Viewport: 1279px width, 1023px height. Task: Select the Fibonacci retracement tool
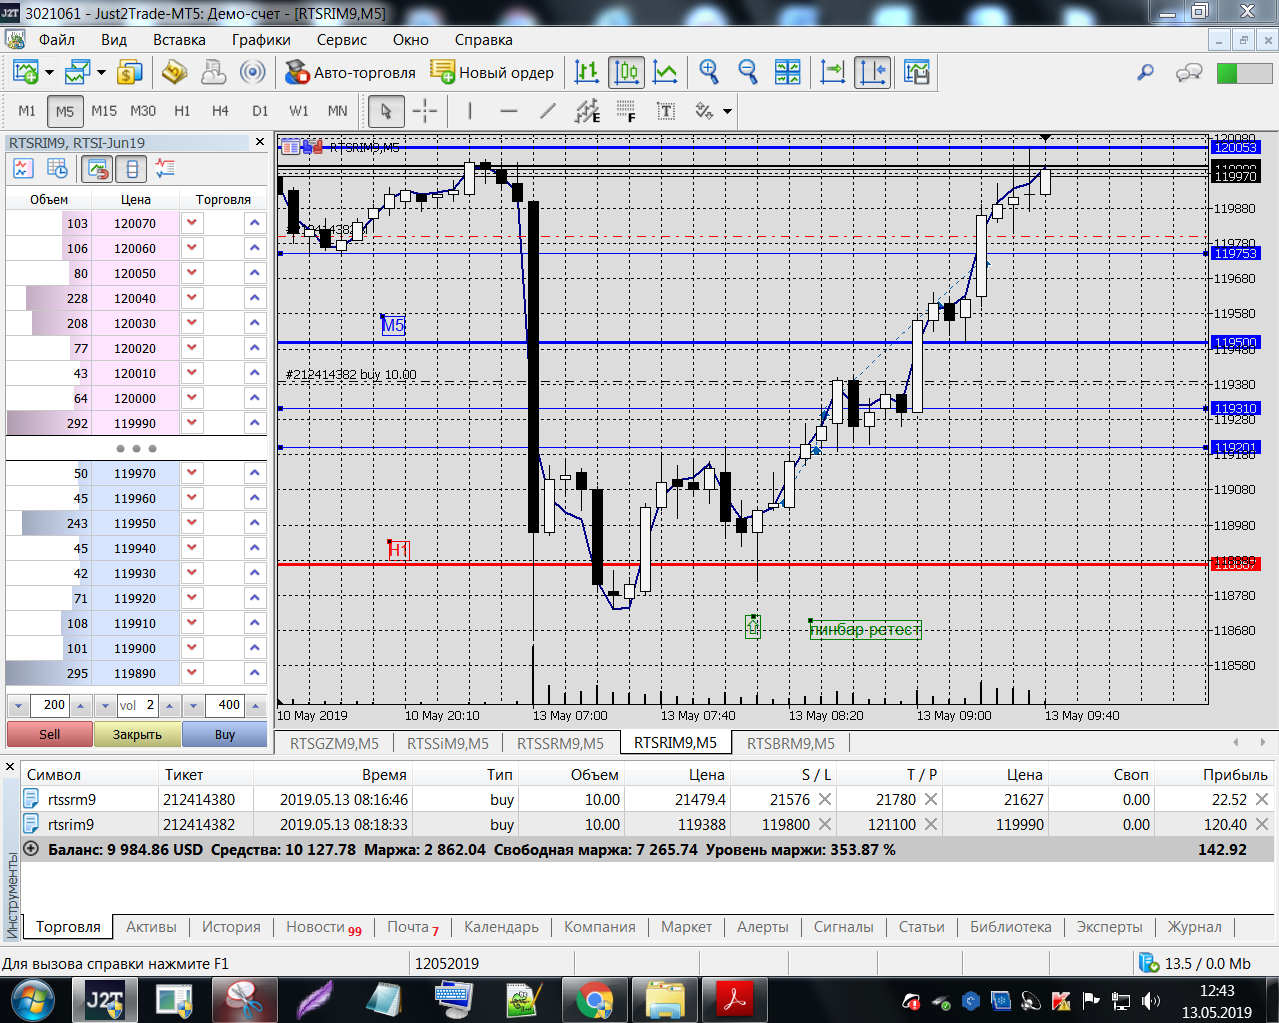point(626,111)
